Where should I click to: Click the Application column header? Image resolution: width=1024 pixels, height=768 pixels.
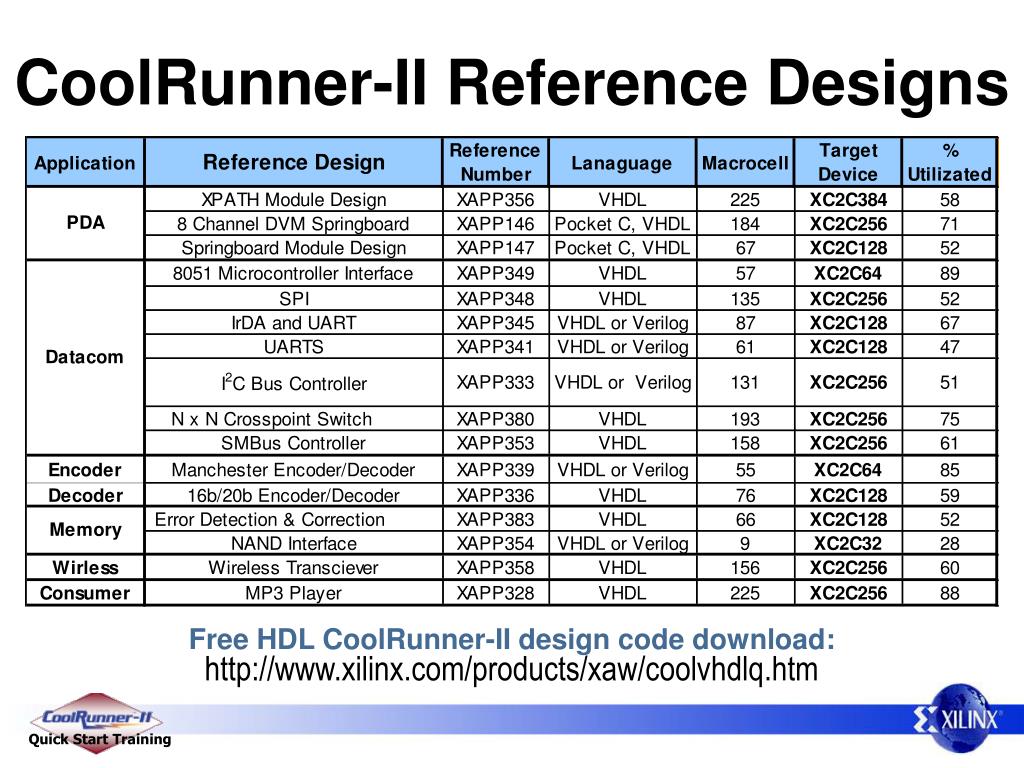85,162
